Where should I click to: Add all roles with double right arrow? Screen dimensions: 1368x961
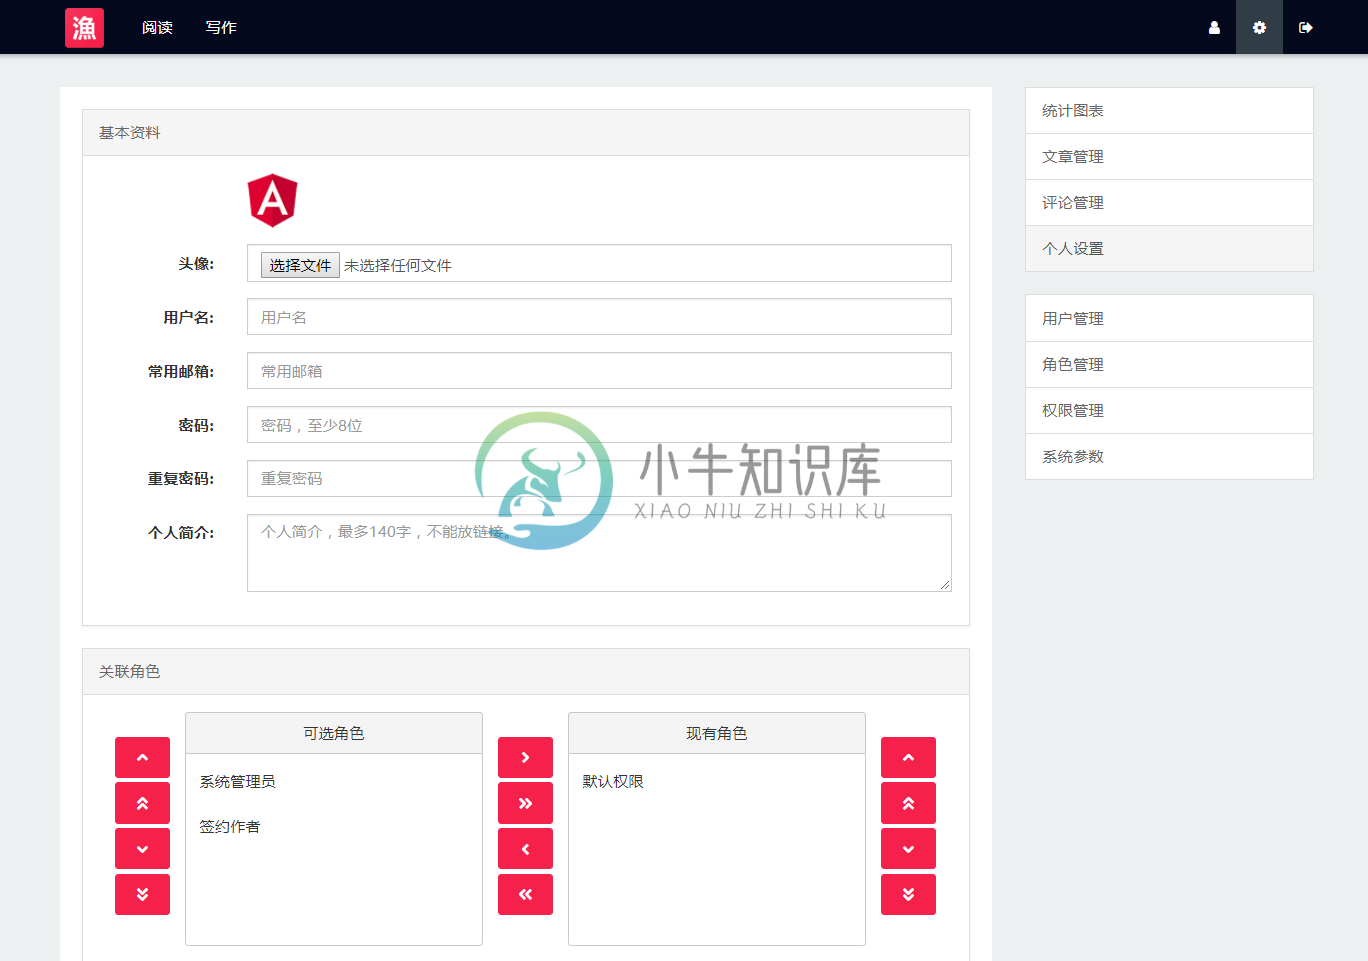click(525, 803)
